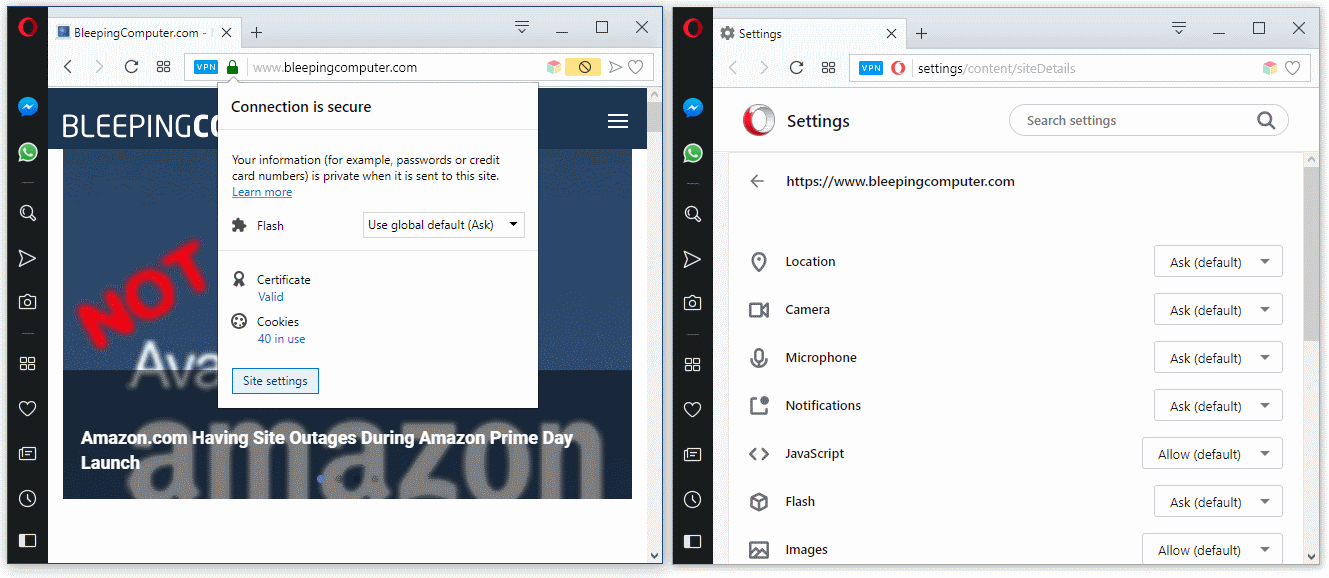1329x578 pixels.
Task: Open Amazon.com Having Site Outages headline
Action: coord(326,450)
